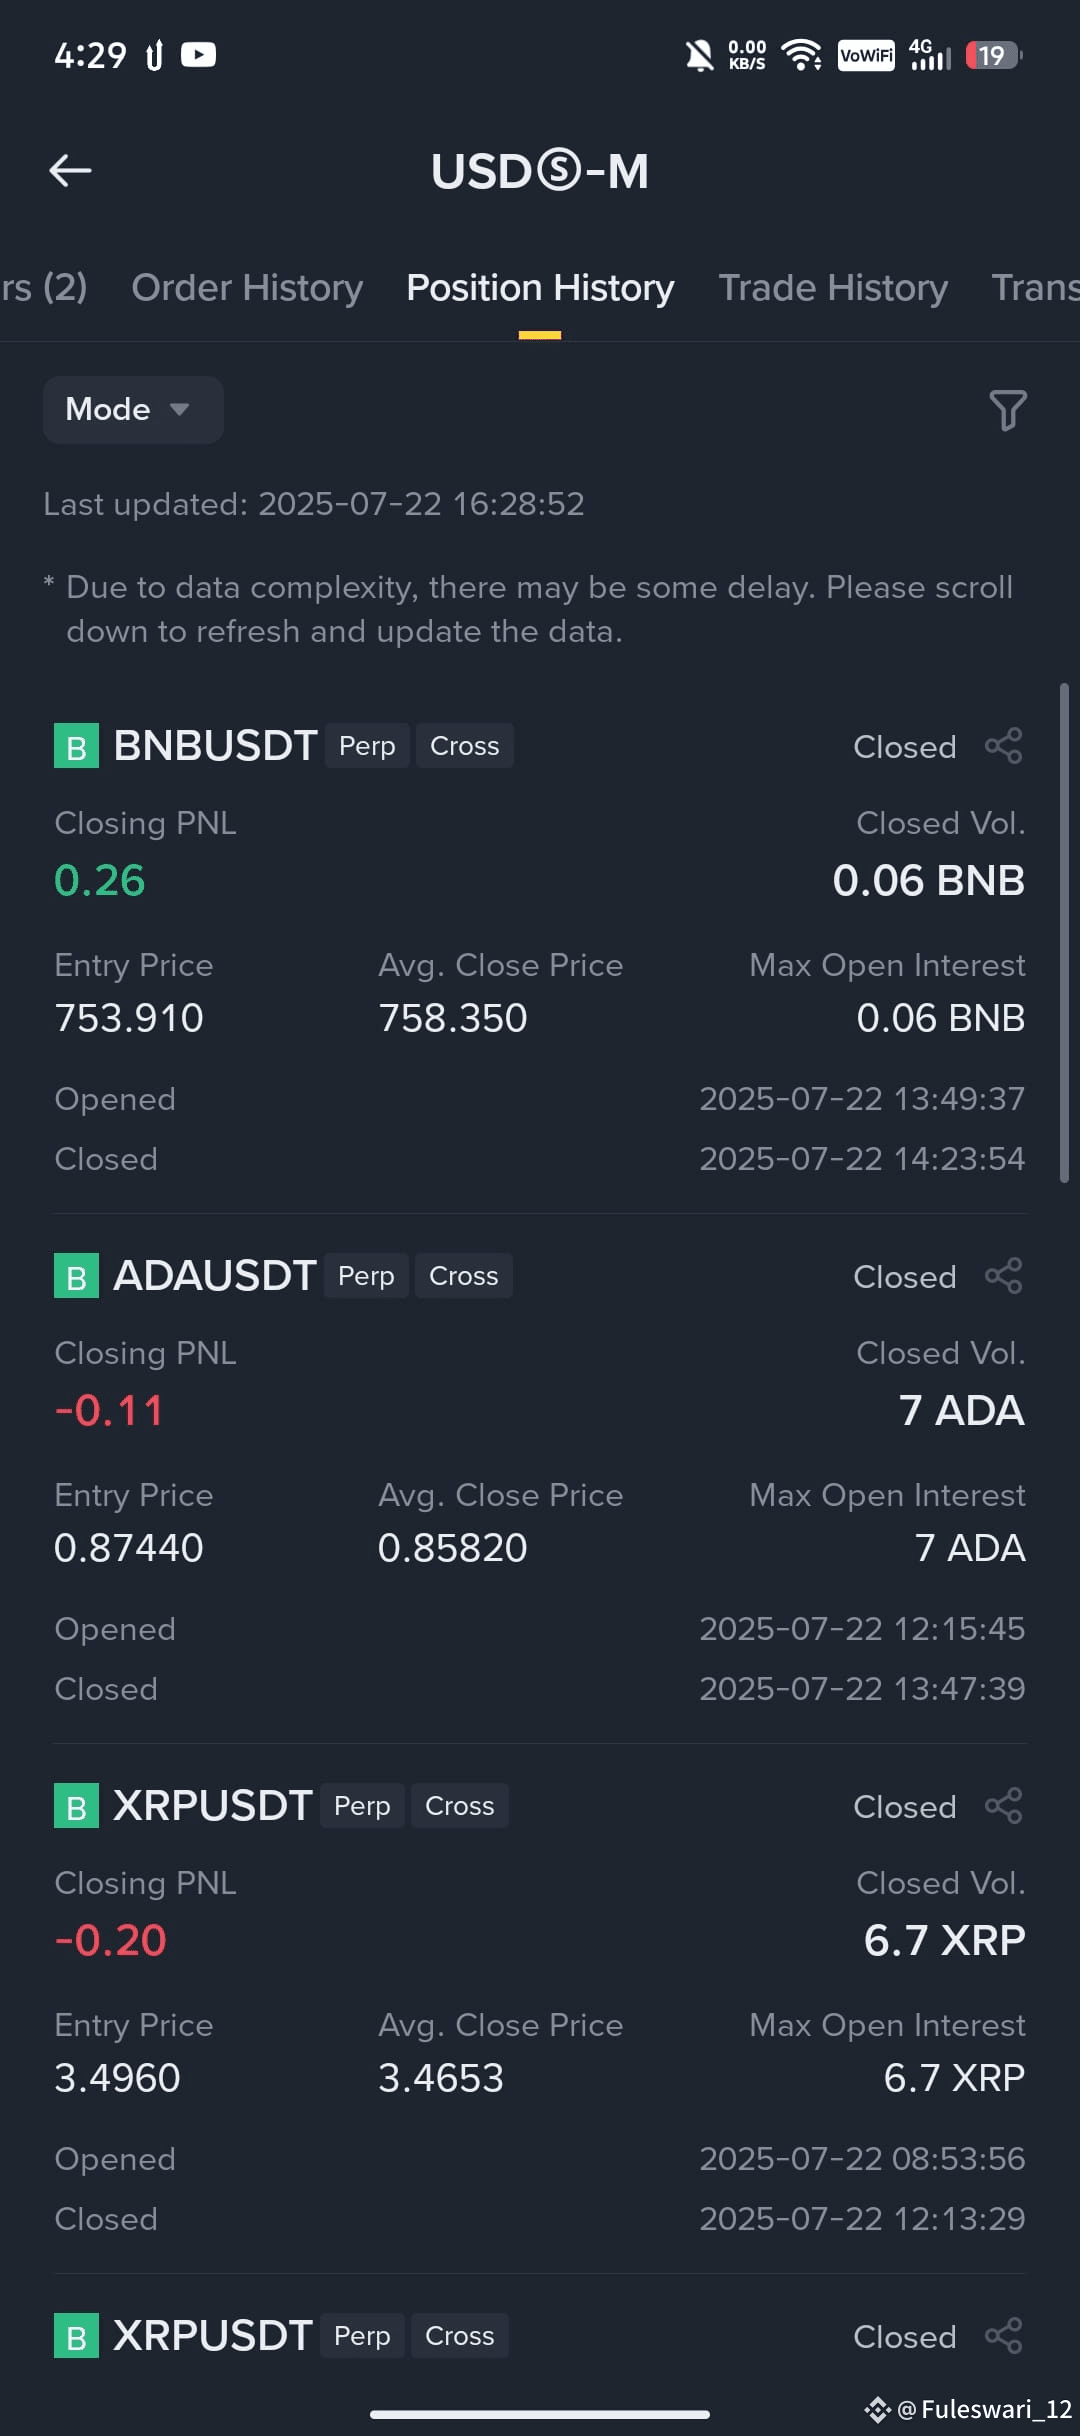1080x2436 pixels.
Task: Expand the Mode dropdown
Action: pyautogui.click(x=133, y=410)
